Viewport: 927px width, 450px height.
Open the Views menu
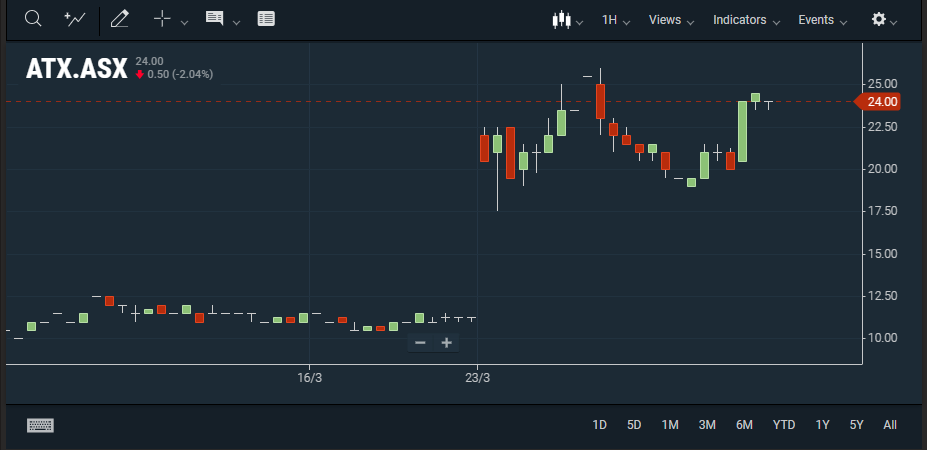(672, 20)
